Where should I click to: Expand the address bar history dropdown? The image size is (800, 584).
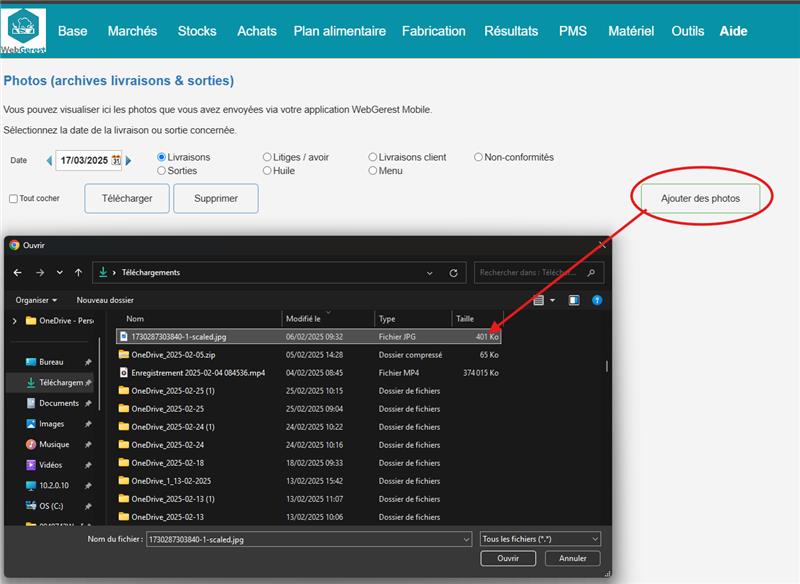(430, 273)
